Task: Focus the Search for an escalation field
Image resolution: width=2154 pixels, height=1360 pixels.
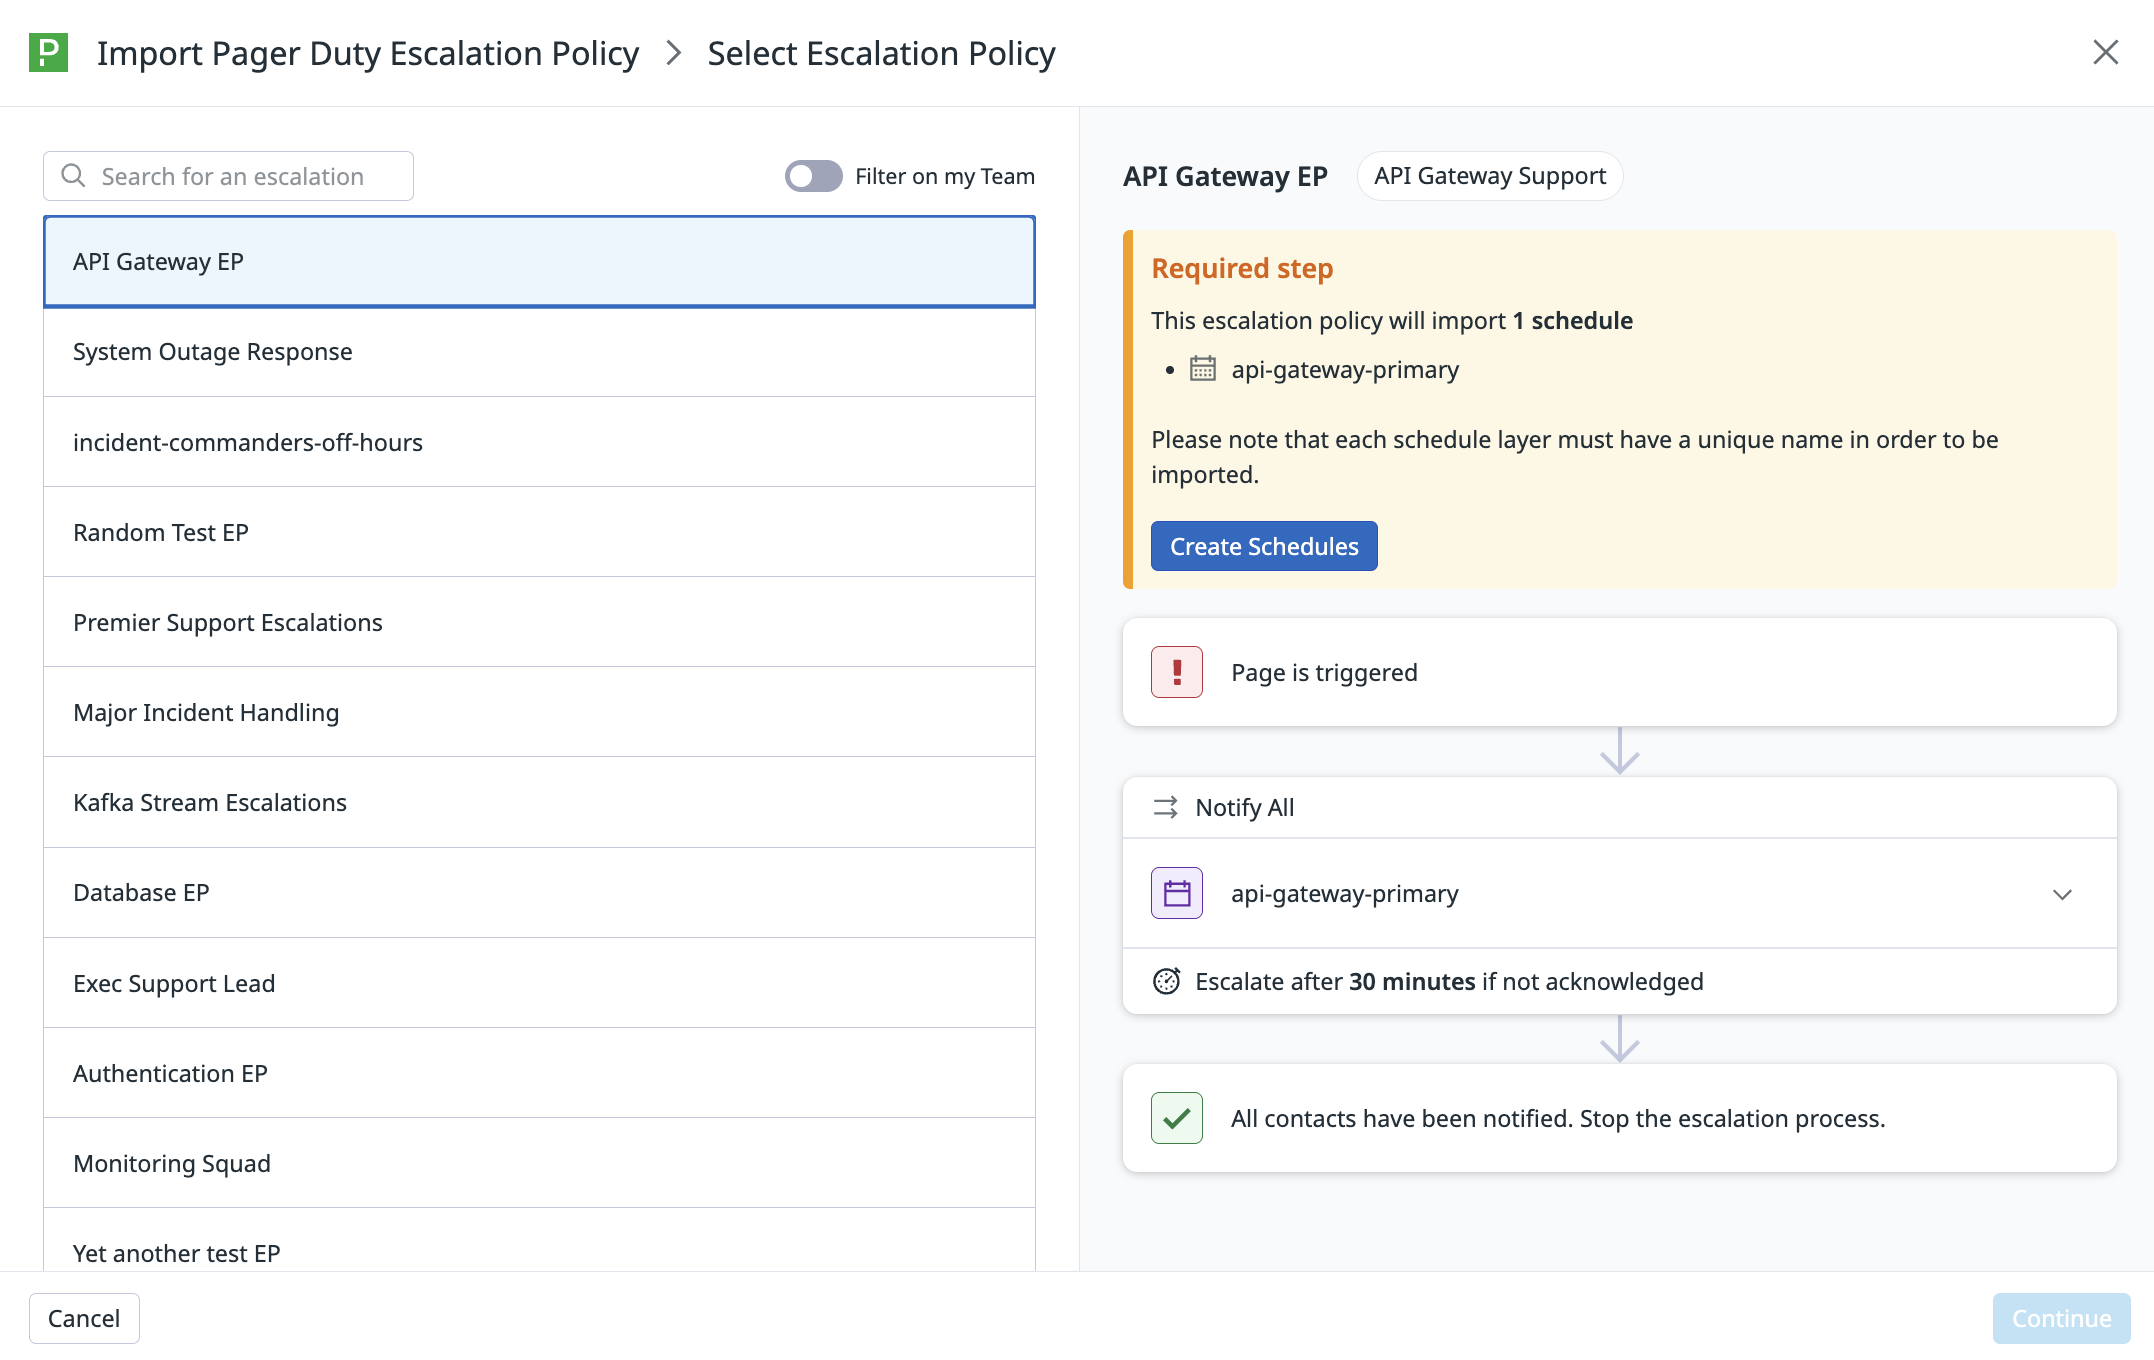Action: tap(245, 176)
